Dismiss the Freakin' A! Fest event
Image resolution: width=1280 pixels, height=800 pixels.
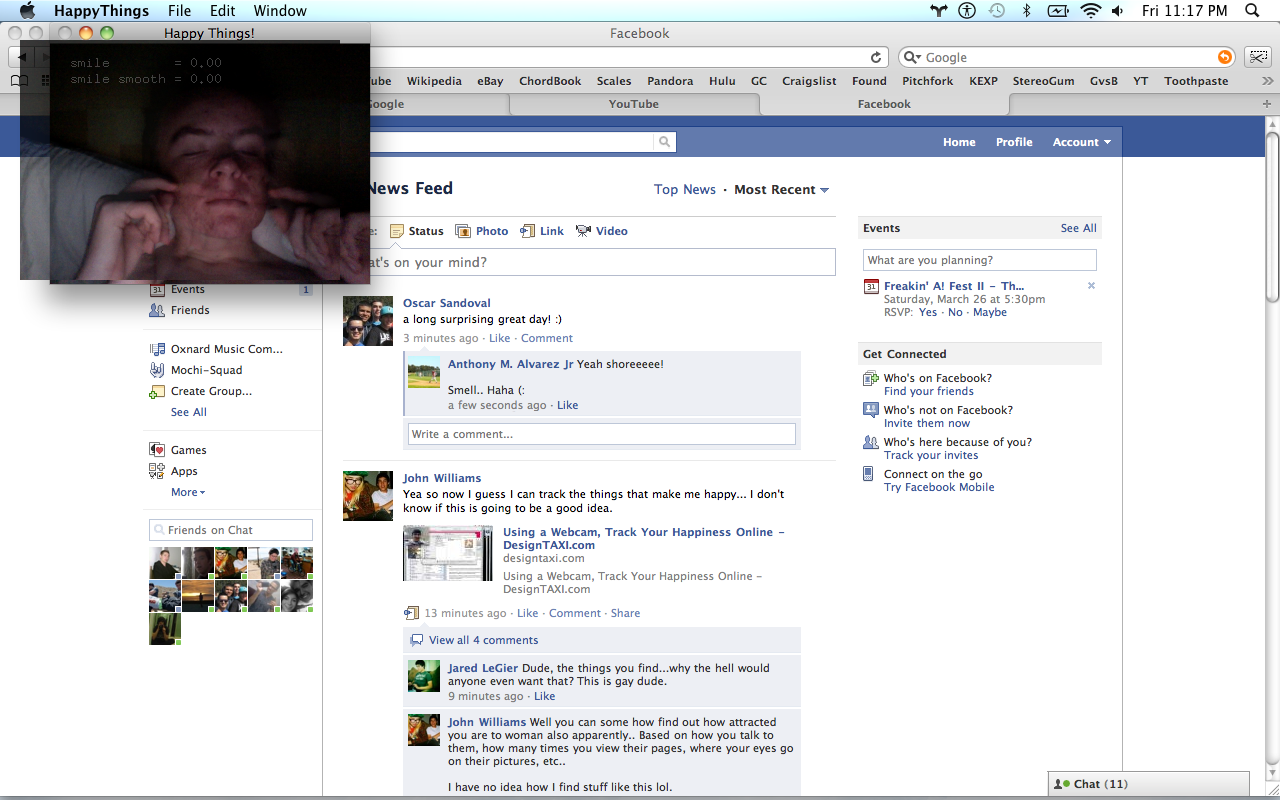coord(1091,286)
